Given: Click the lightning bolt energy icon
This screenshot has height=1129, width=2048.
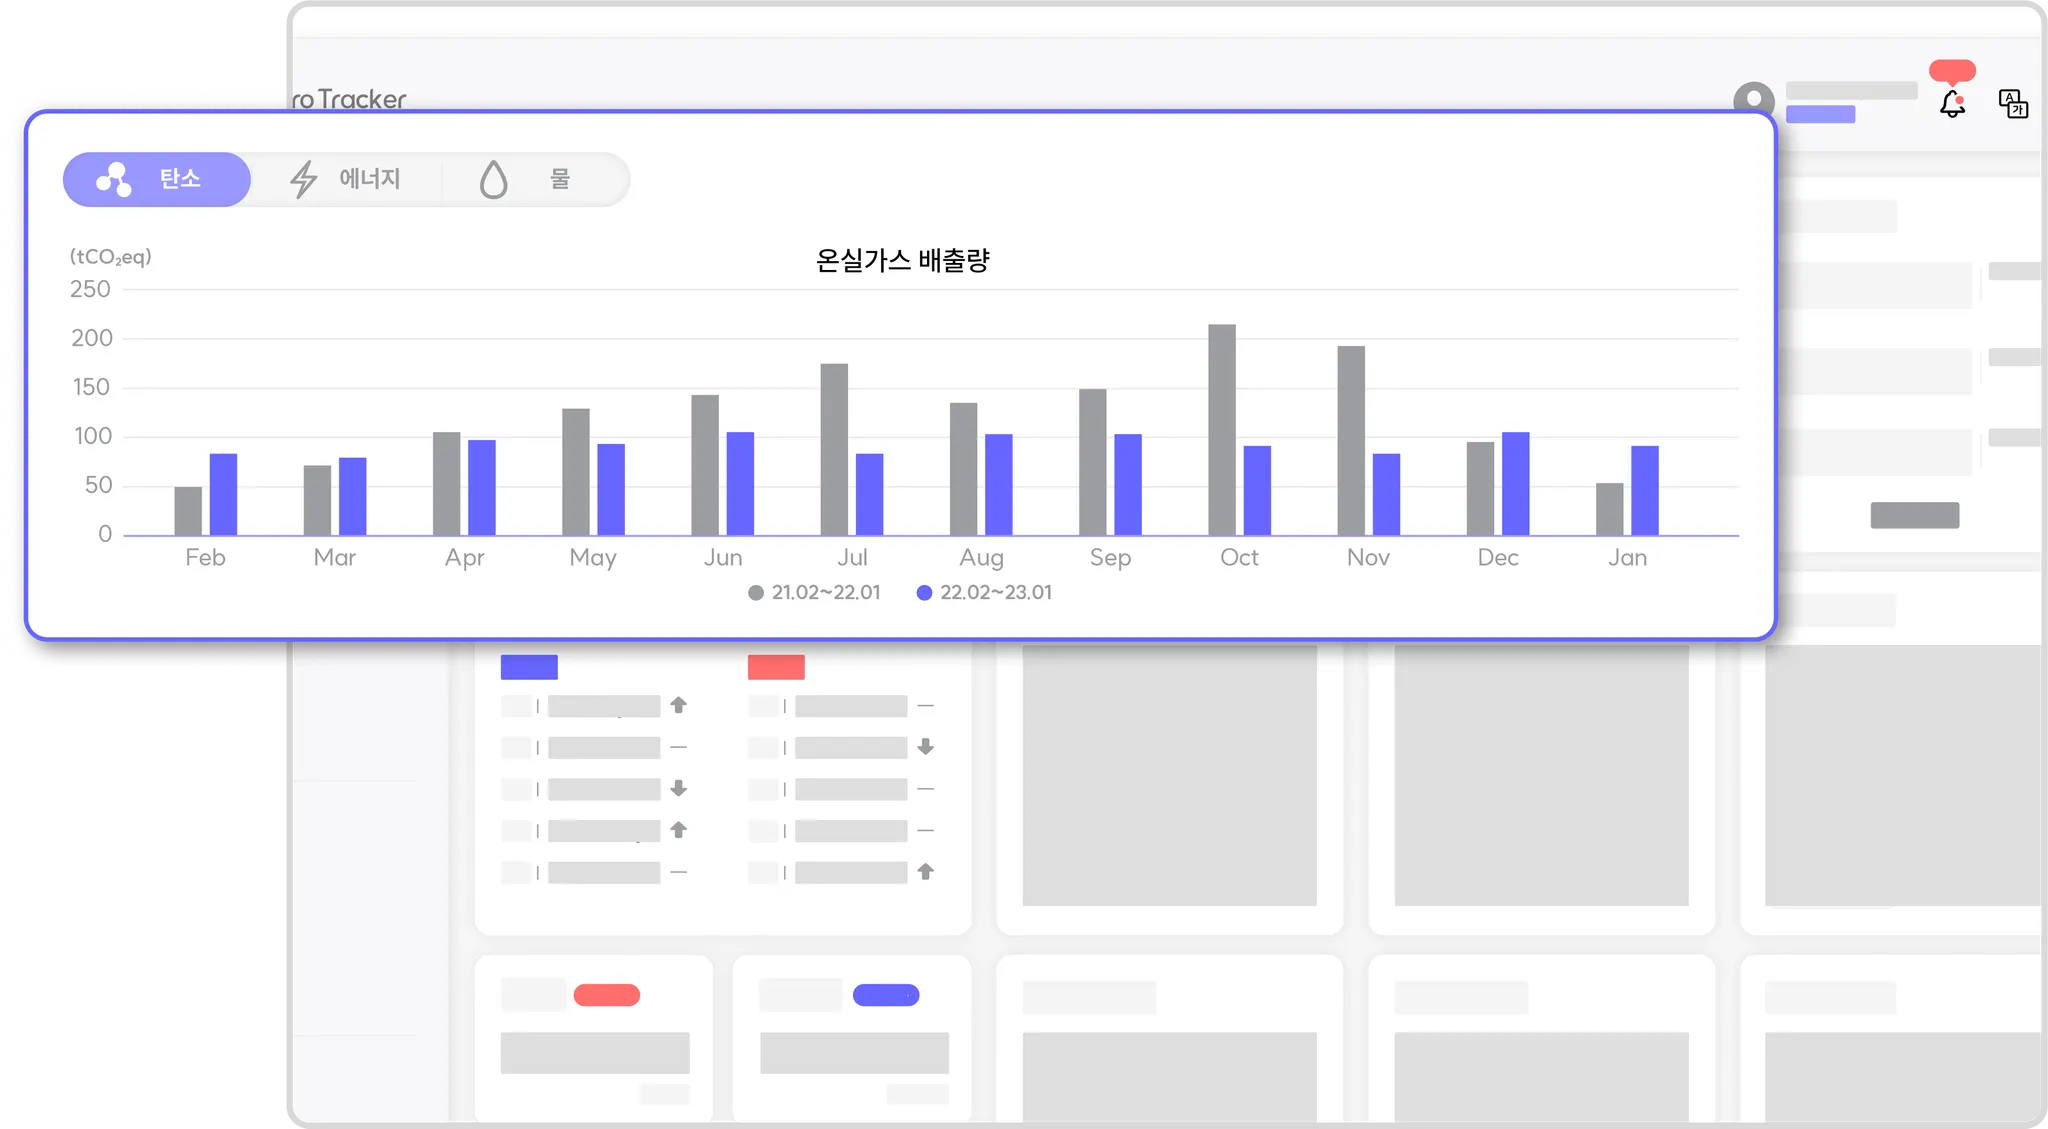Looking at the screenshot, I should [303, 180].
